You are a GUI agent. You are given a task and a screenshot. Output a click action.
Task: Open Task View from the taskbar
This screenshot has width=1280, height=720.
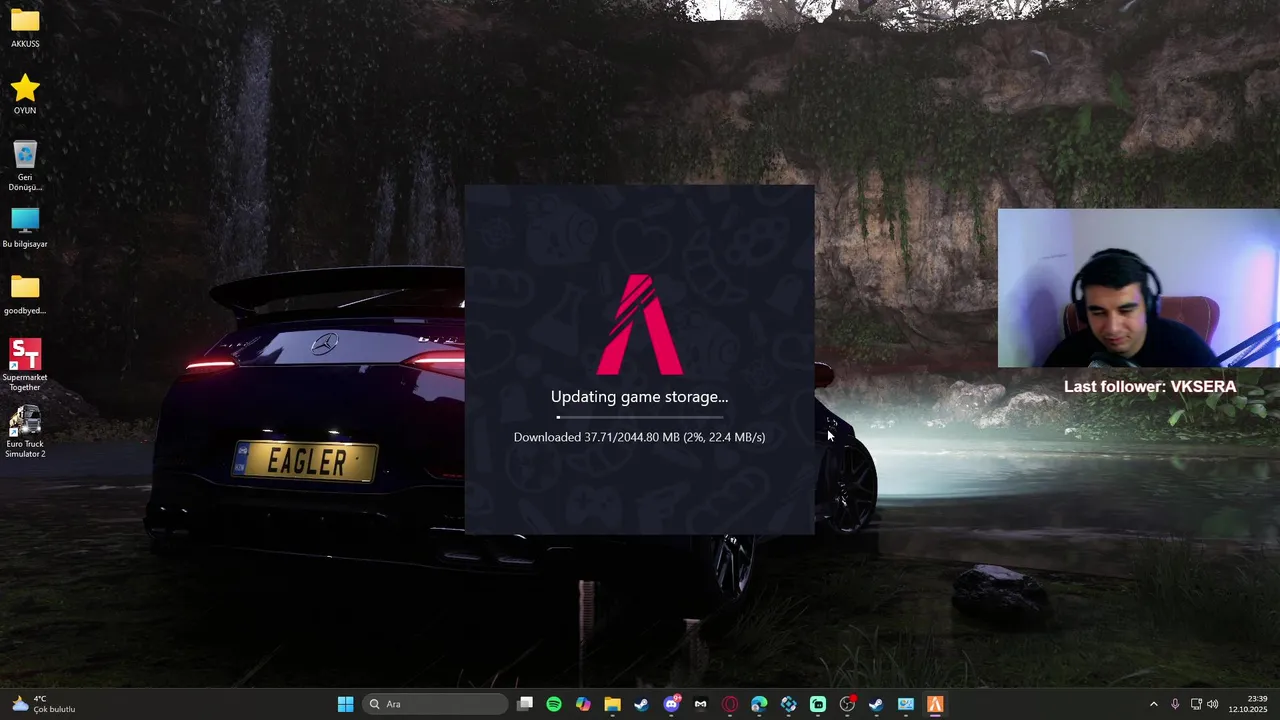525,704
